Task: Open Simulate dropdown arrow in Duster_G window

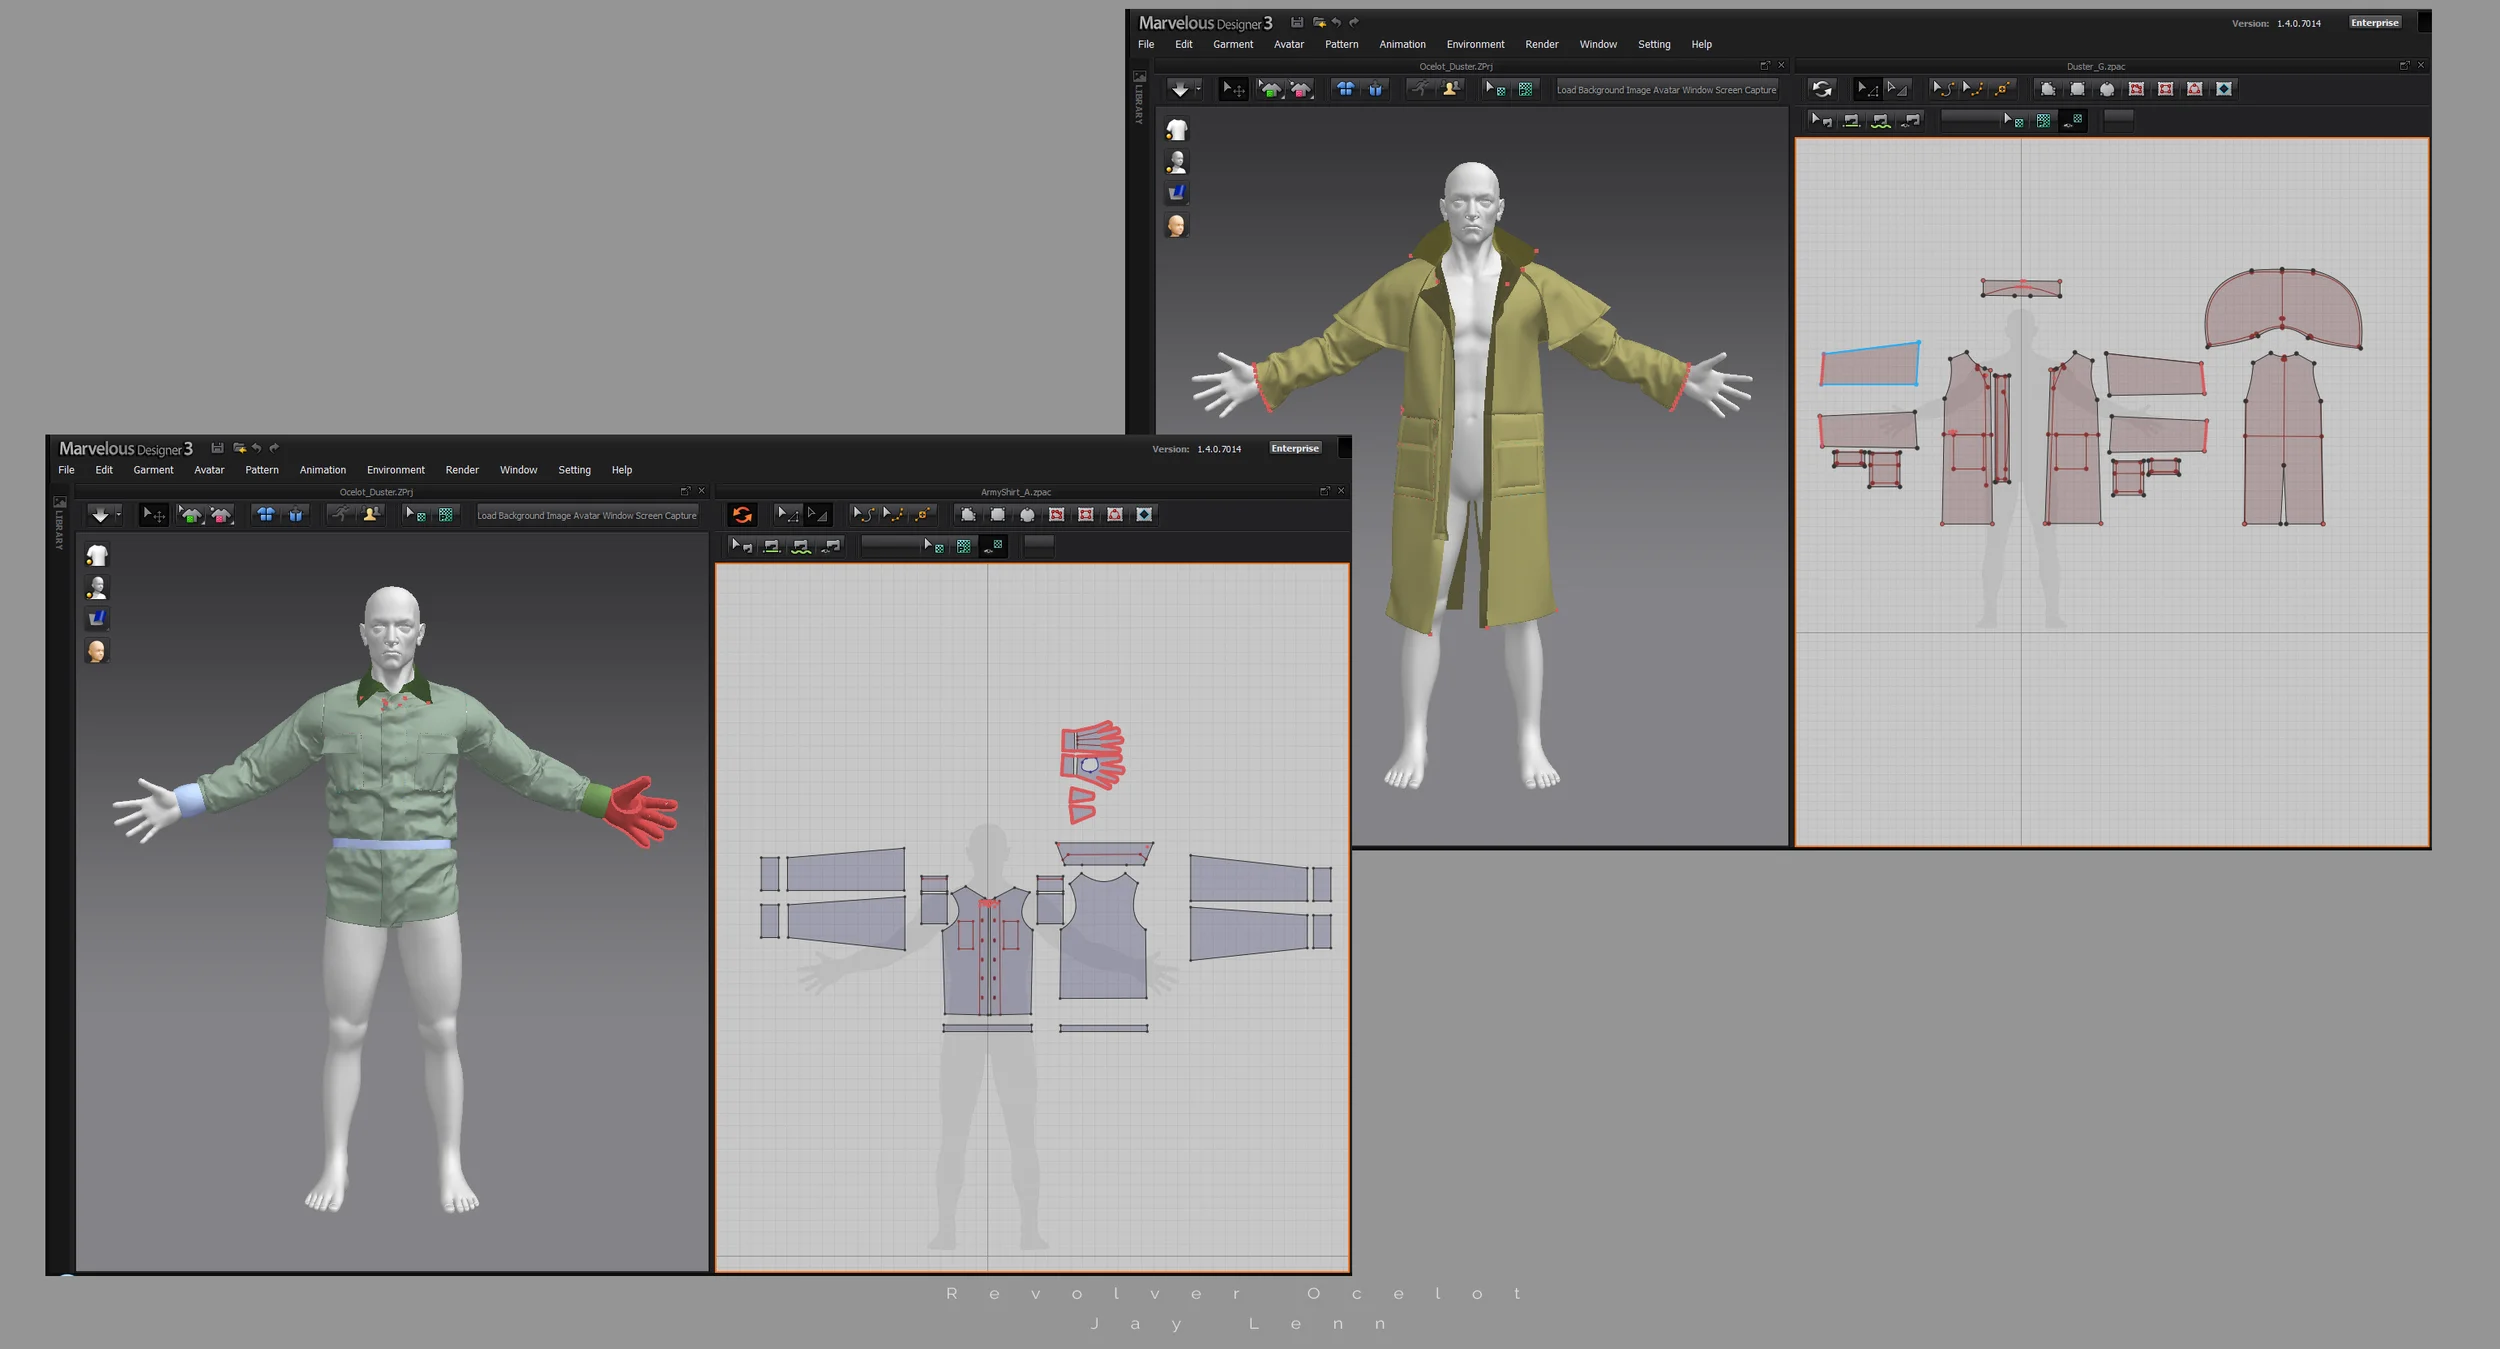Action: [1198, 89]
